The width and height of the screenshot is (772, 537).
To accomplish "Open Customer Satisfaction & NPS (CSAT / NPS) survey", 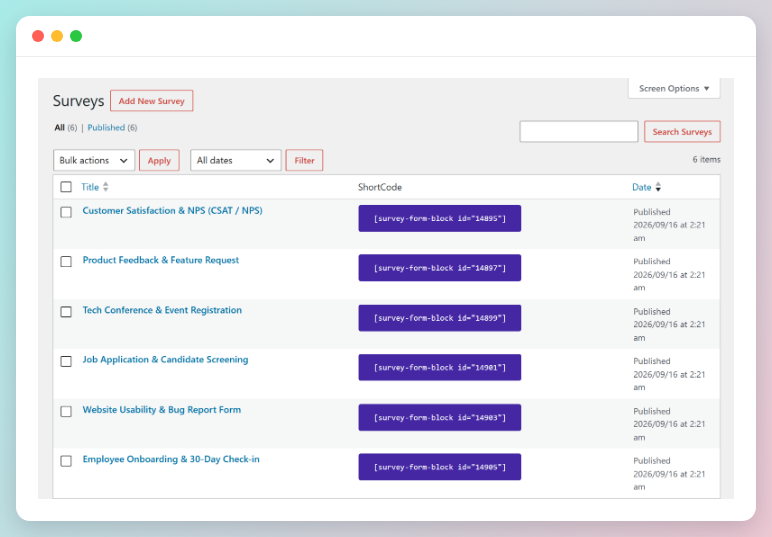I will tap(172, 211).
